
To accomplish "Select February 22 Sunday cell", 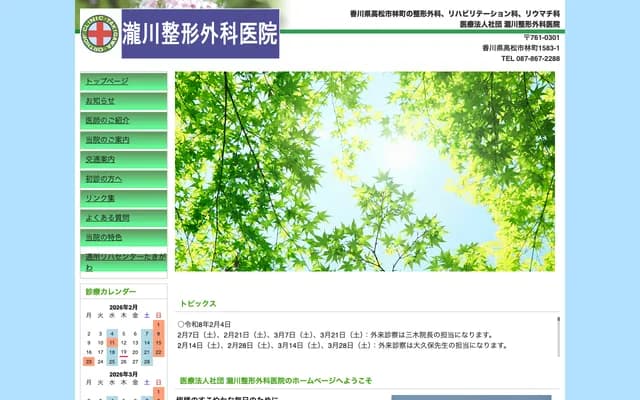I will [x=159, y=352].
